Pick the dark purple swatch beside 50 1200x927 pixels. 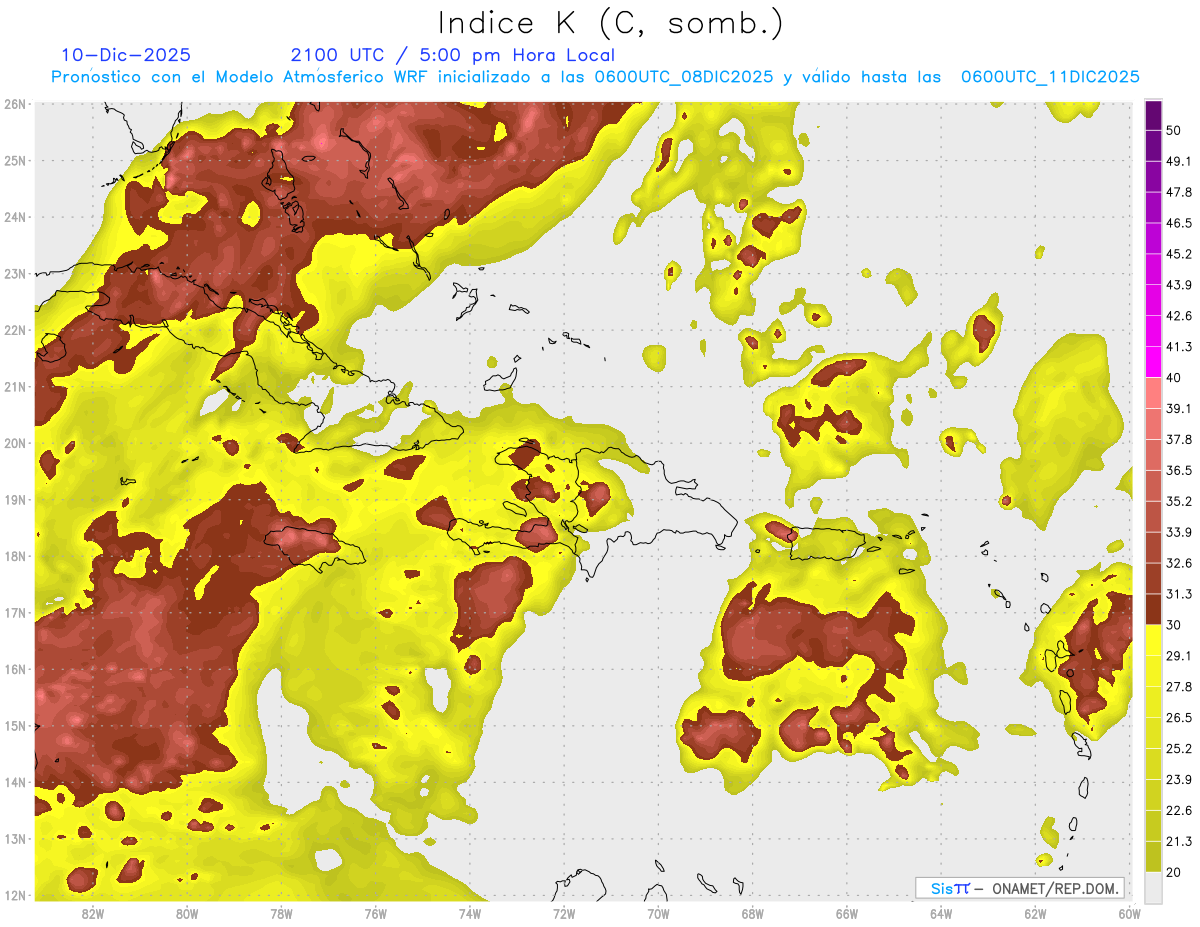click(x=1154, y=116)
